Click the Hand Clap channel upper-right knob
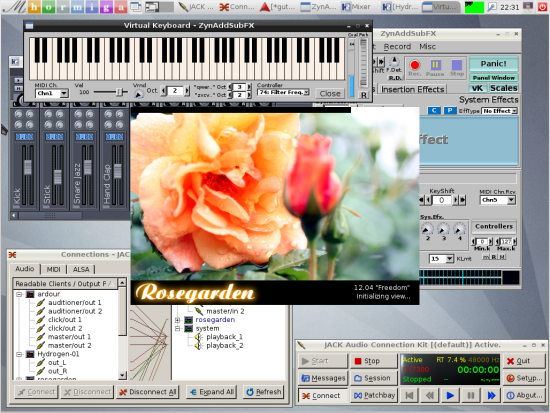Viewport: 550px width, 413px height. tap(120, 114)
